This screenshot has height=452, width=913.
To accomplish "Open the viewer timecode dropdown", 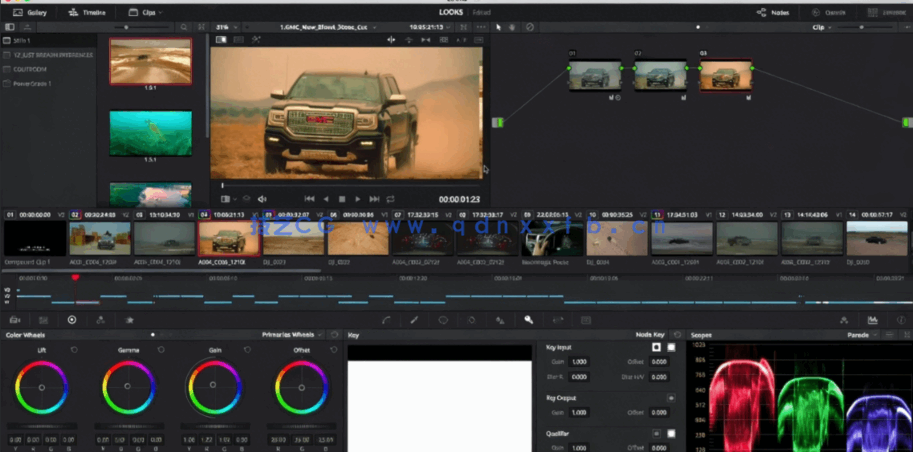I will (430, 27).
